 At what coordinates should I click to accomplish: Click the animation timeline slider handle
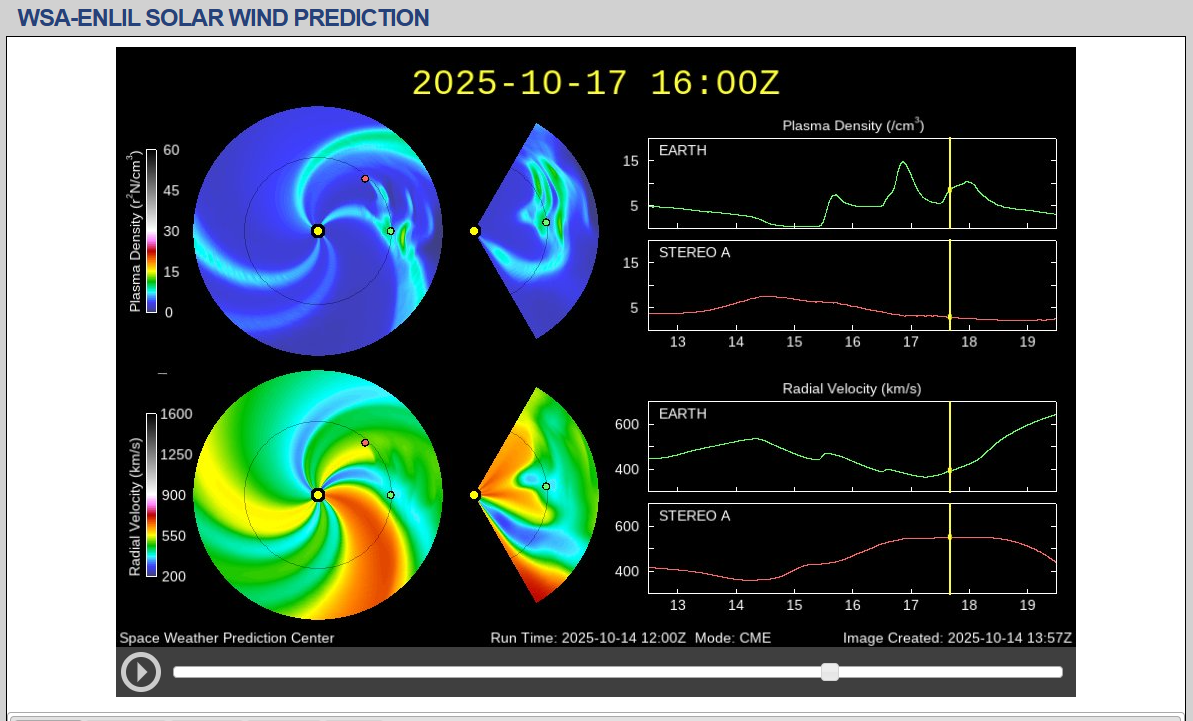tap(829, 672)
